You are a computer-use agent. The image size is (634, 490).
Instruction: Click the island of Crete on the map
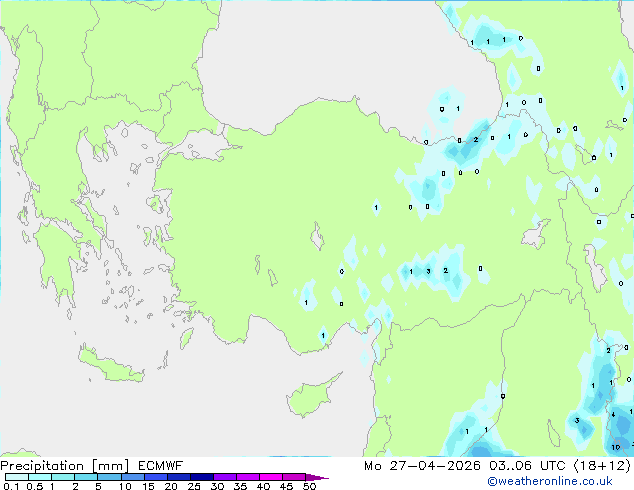[111, 366]
